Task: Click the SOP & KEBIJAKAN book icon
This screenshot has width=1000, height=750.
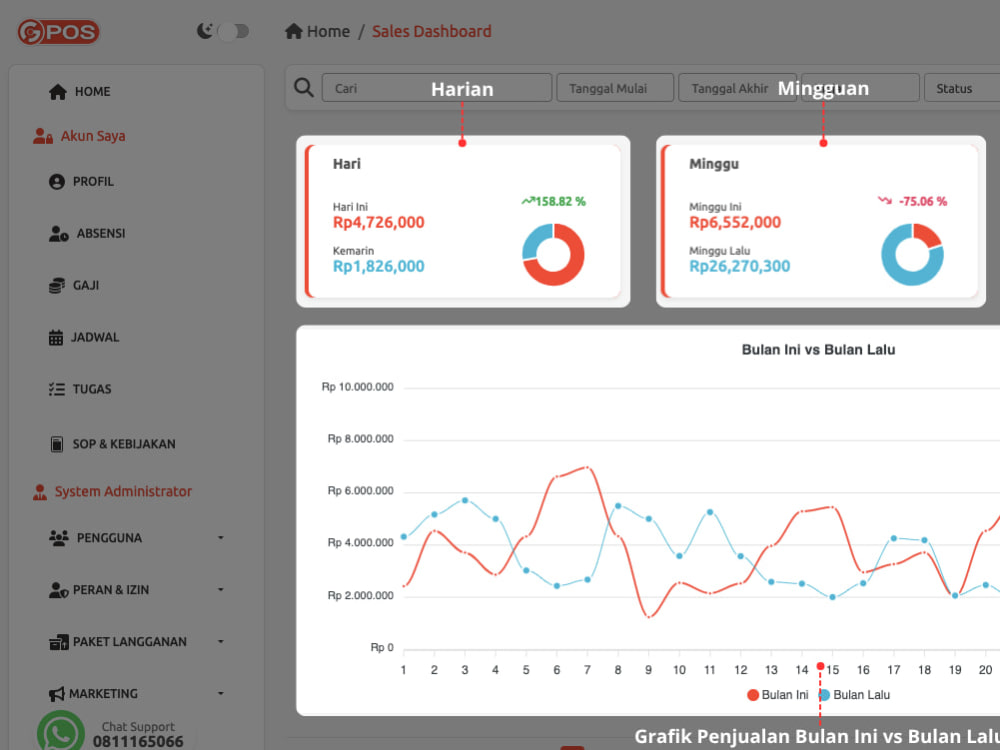Action: click(x=57, y=444)
